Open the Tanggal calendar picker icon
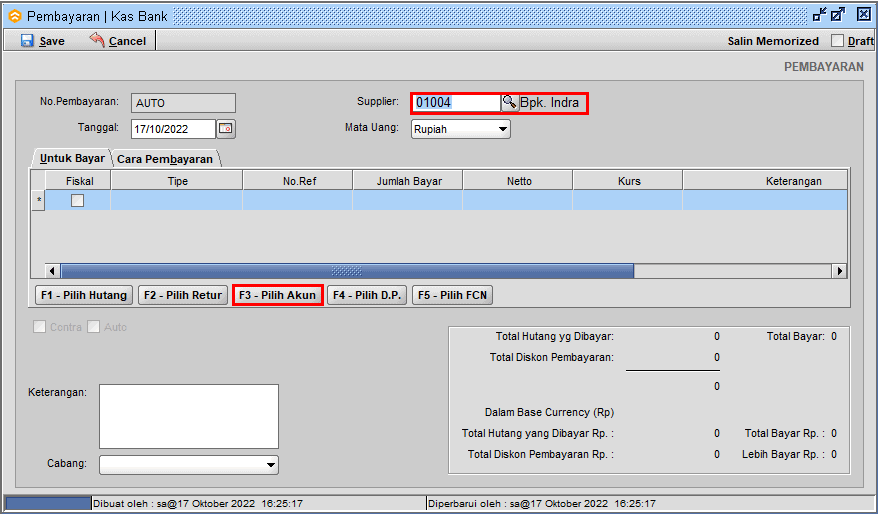The width and height of the screenshot is (878, 514). (226, 129)
